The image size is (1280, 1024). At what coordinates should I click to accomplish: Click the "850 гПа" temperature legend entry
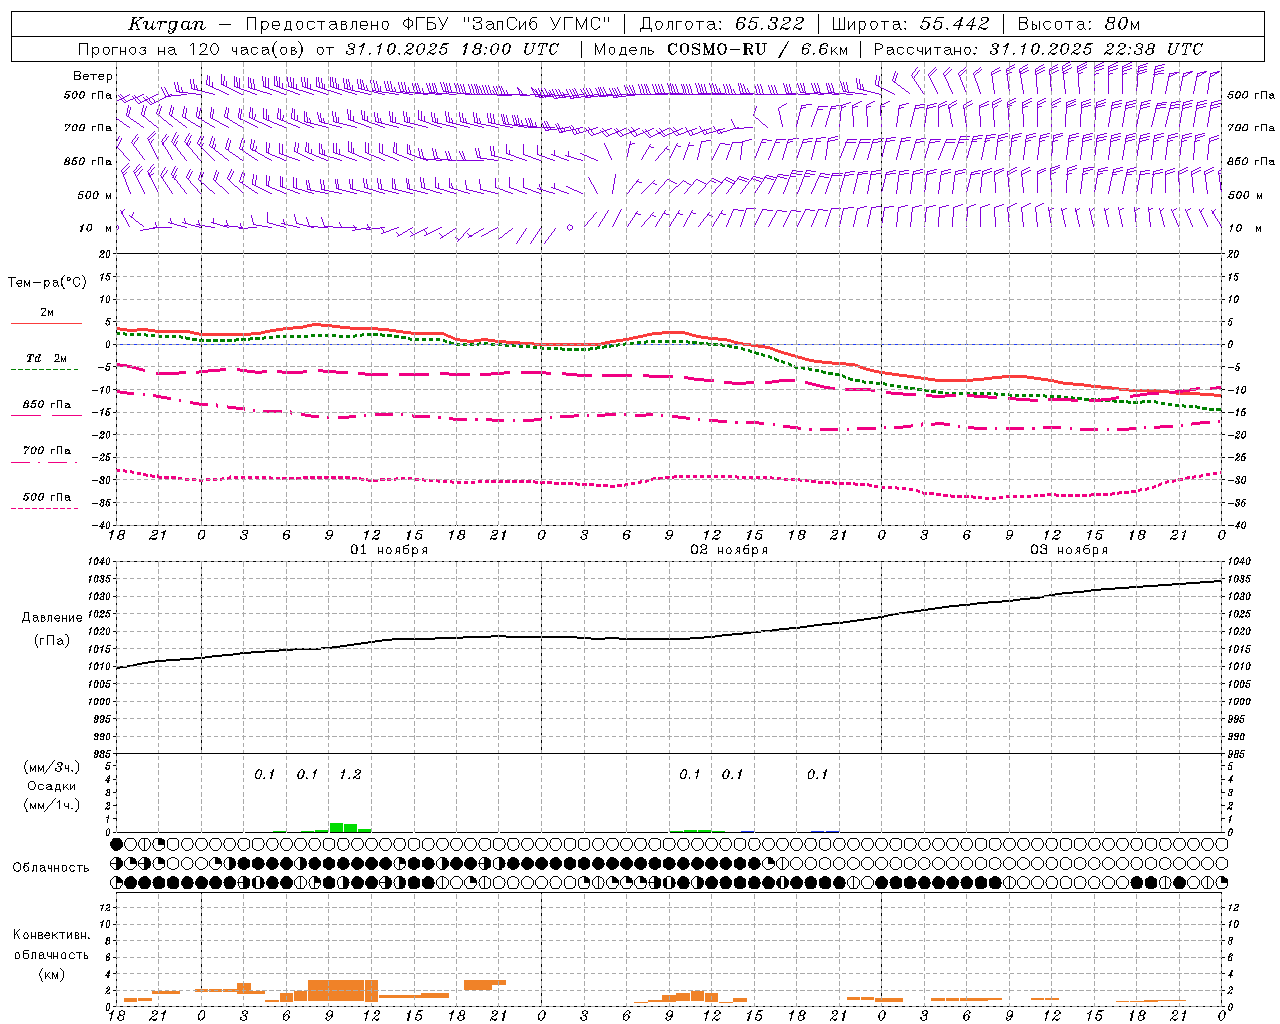click(46, 405)
